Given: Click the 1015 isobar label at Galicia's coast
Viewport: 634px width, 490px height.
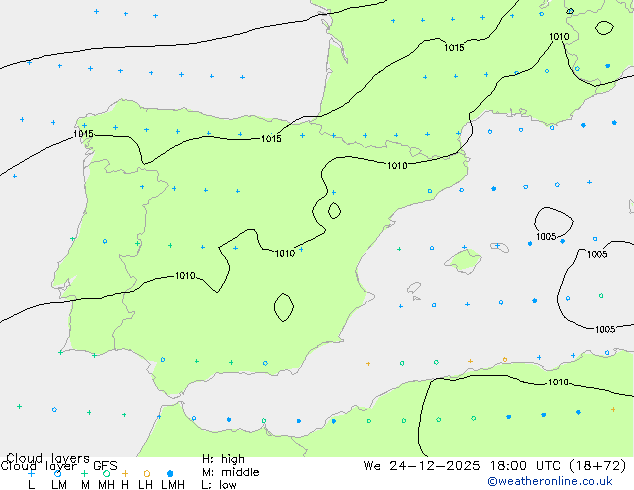Looking at the screenshot, I should point(83,133).
